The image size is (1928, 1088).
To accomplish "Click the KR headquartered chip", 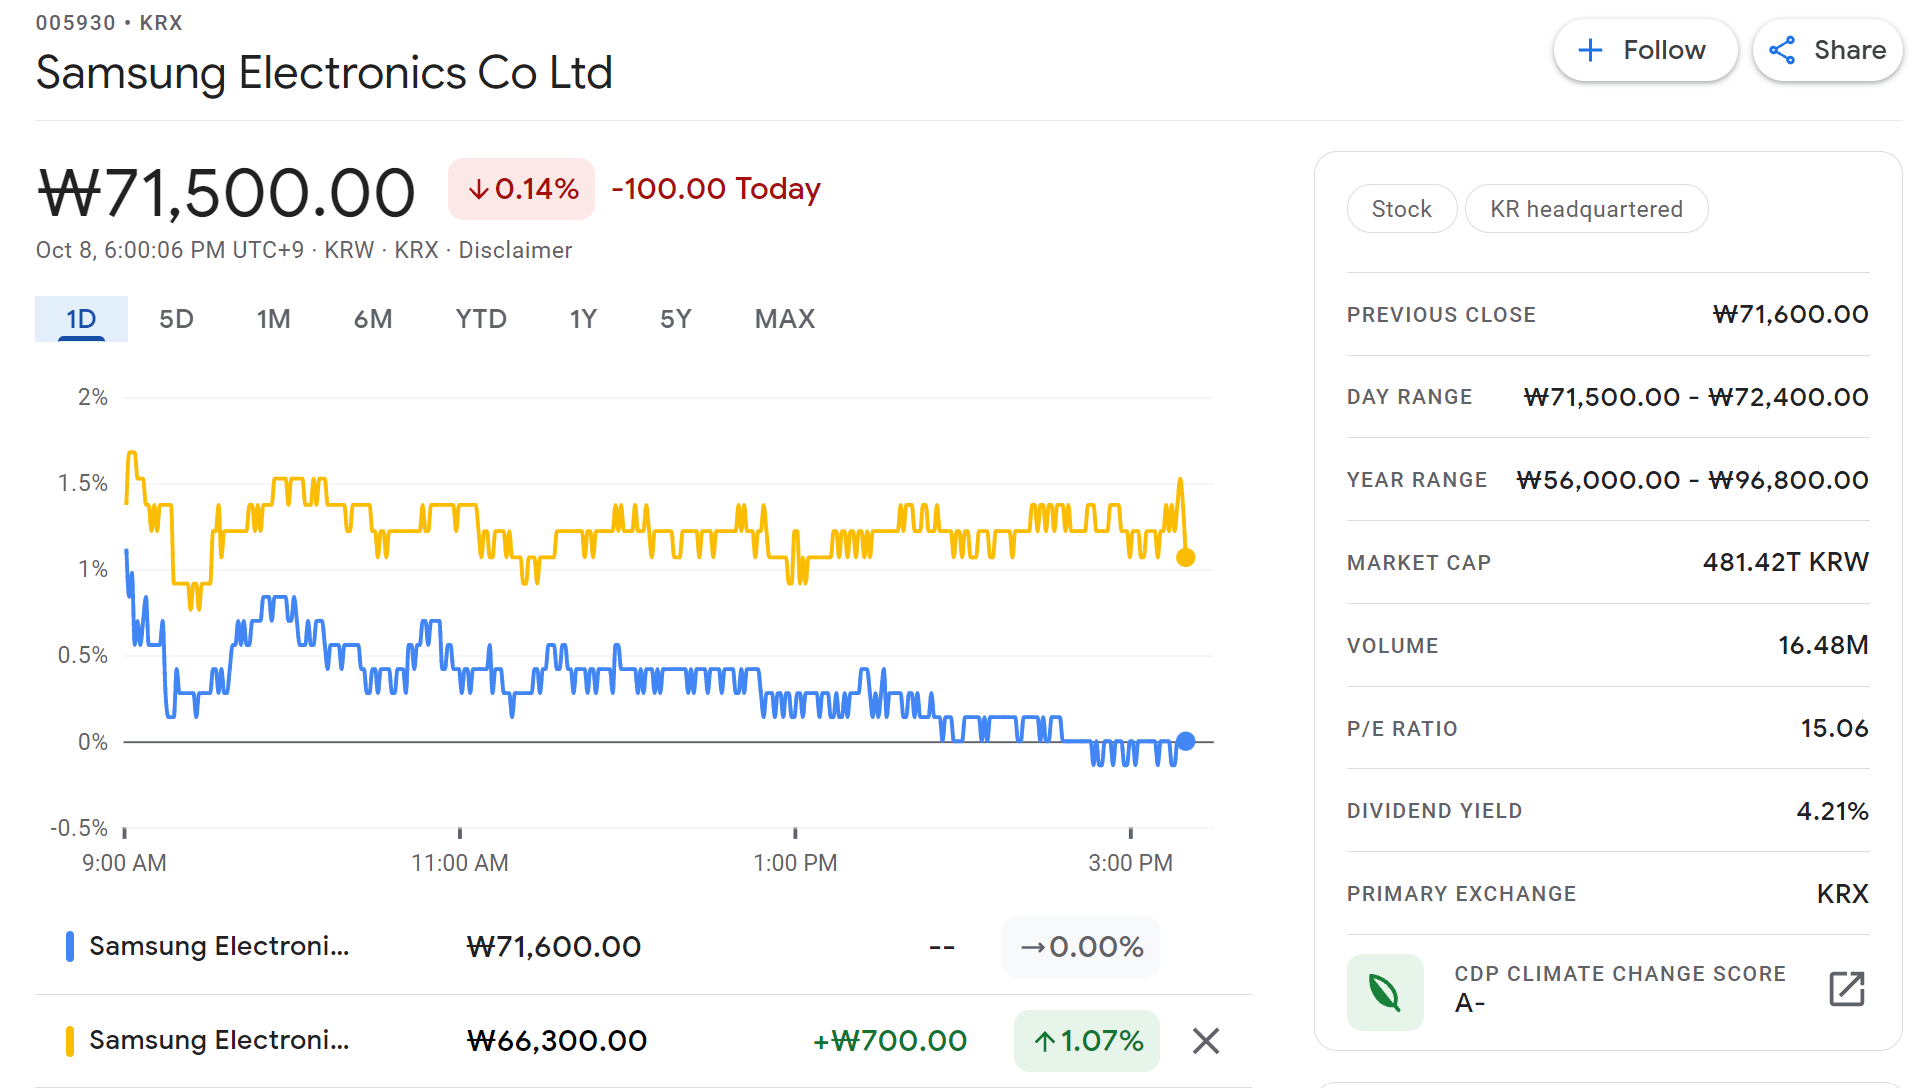I will 1586,209.
